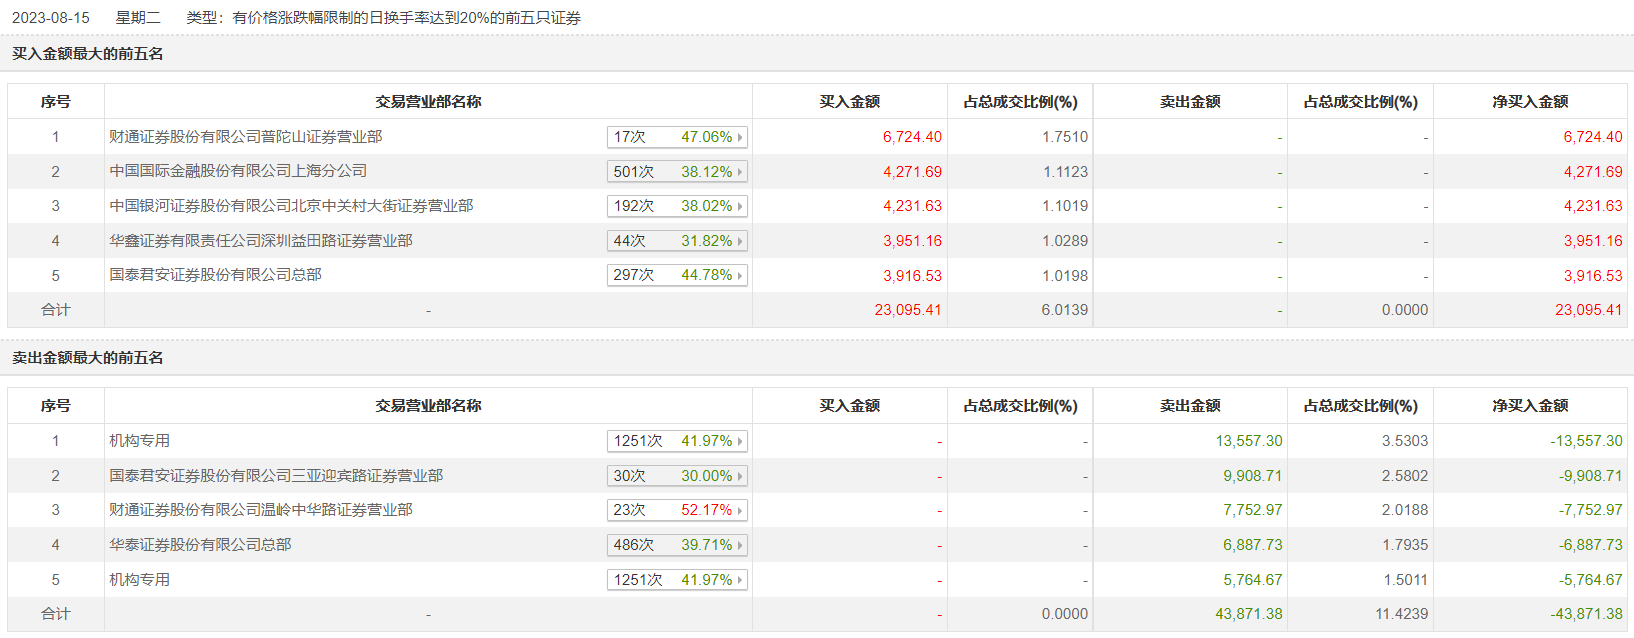Expand the 44次 31.82% win-rate box
This screenshot has width=1634, height=638.
pyautogui.click(x=740, y=241)
